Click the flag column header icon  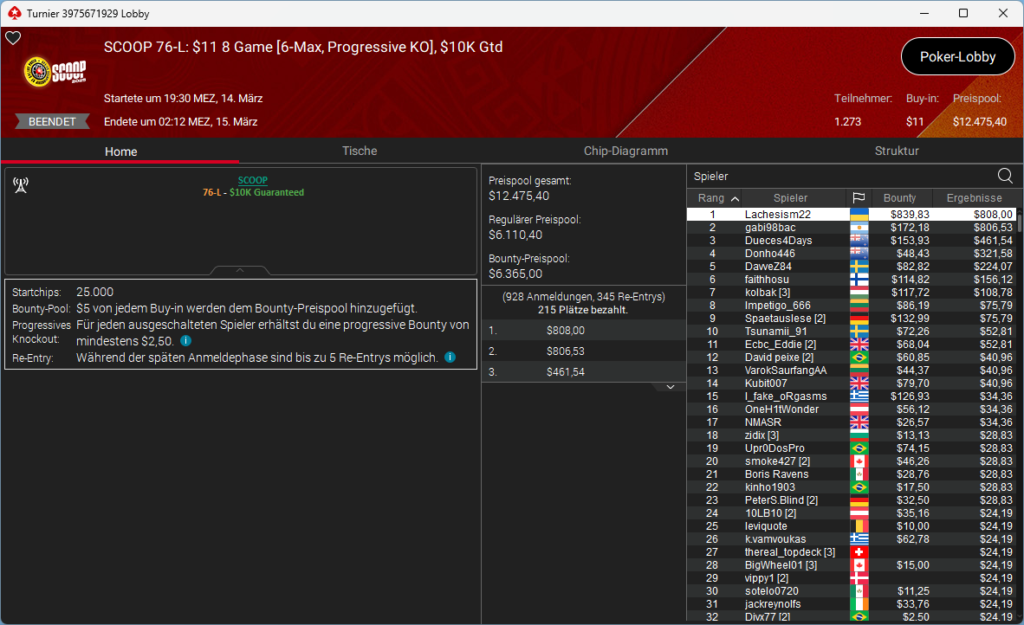[x=858, y=198]
